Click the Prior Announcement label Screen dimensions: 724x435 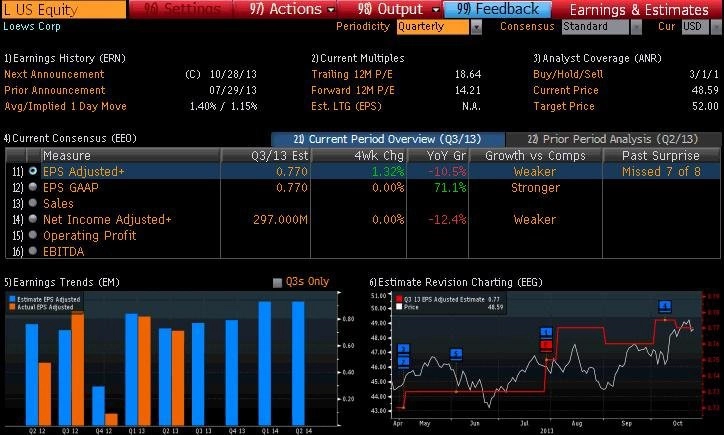pyautogui.click(x=54, y=90)
